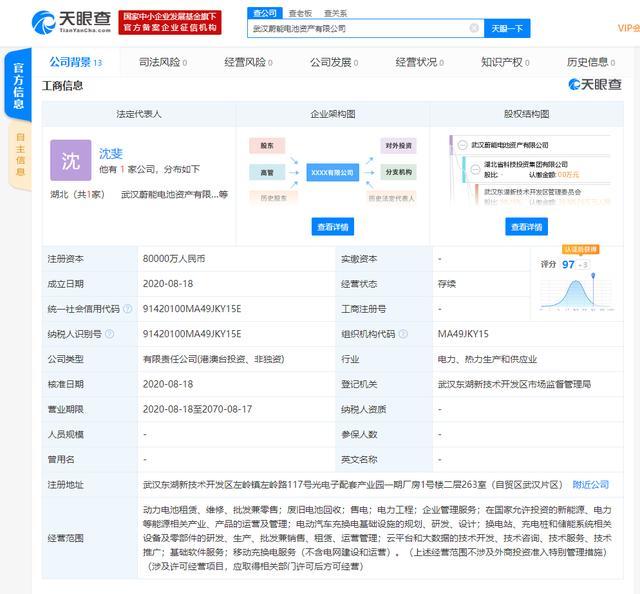Click the 历史法定代表人 box
640x594 pixels.
pyautogui.click(x=391, y=198)
